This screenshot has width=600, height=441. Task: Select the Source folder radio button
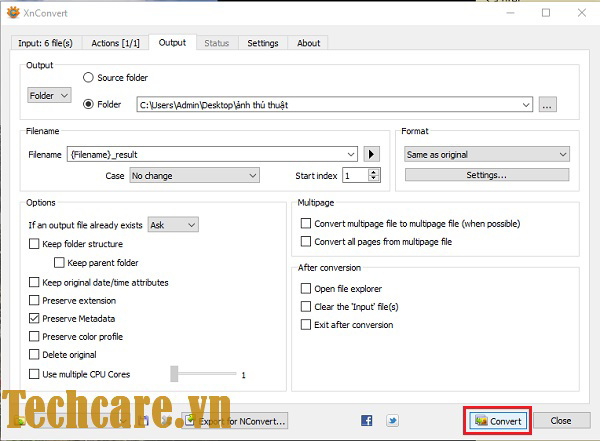[88, 77]
